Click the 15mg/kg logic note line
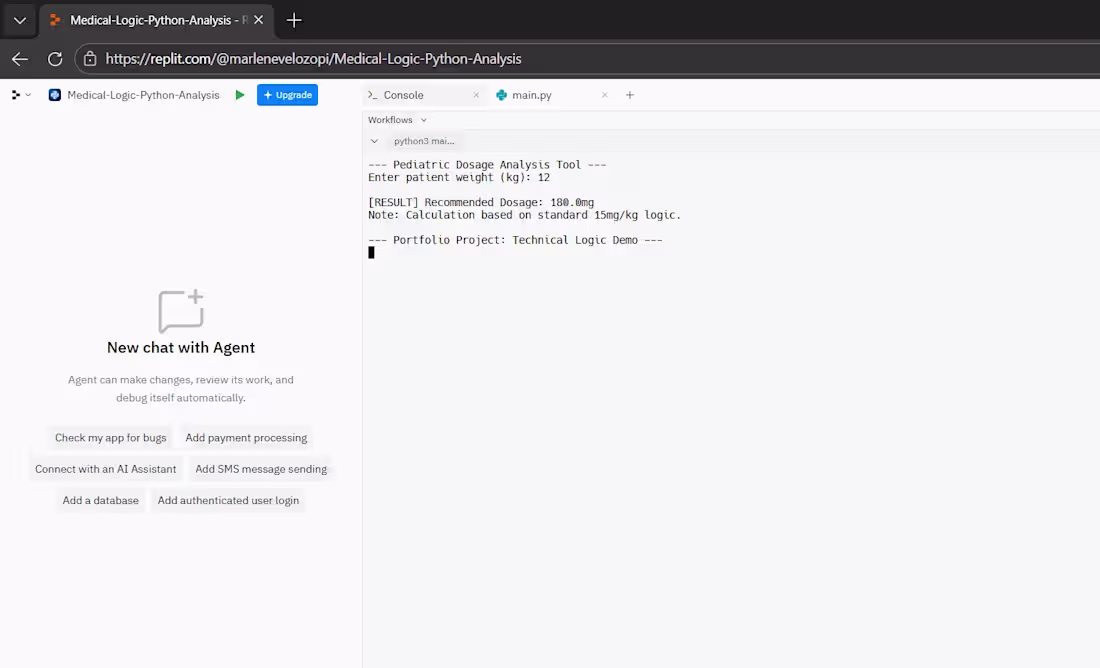 pyautogui.click(x=524, y=215)
